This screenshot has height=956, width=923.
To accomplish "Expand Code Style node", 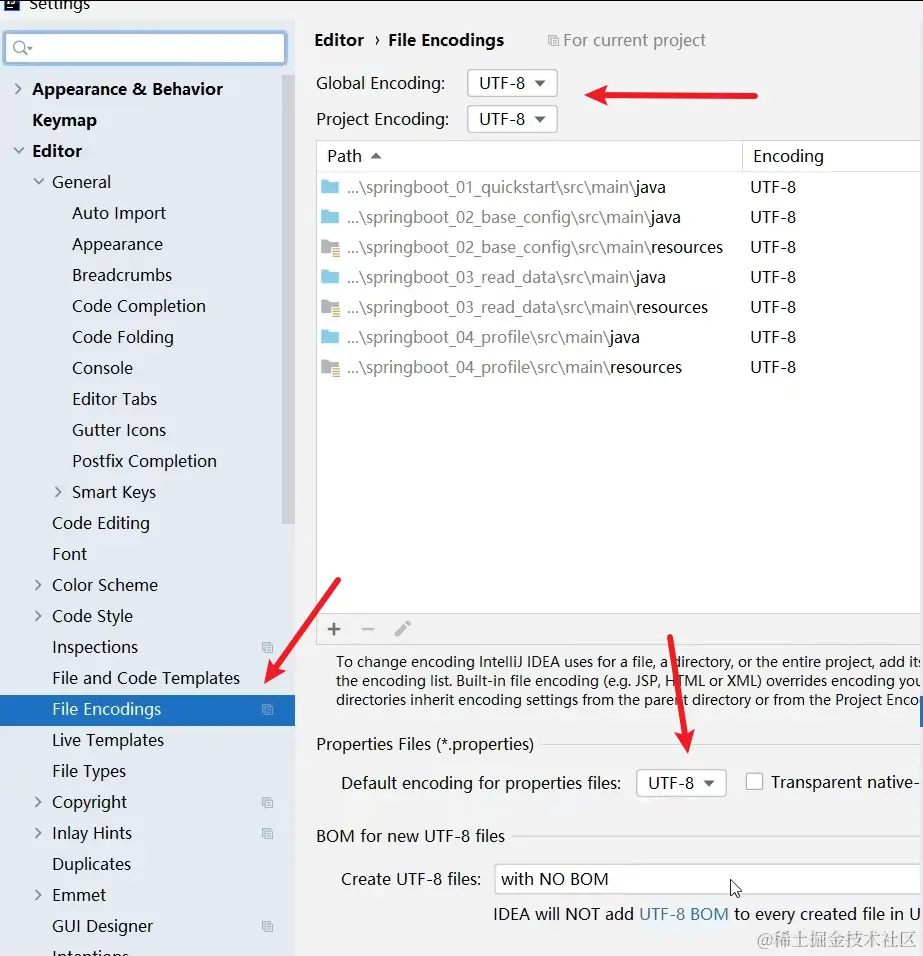I will [38, 616].
